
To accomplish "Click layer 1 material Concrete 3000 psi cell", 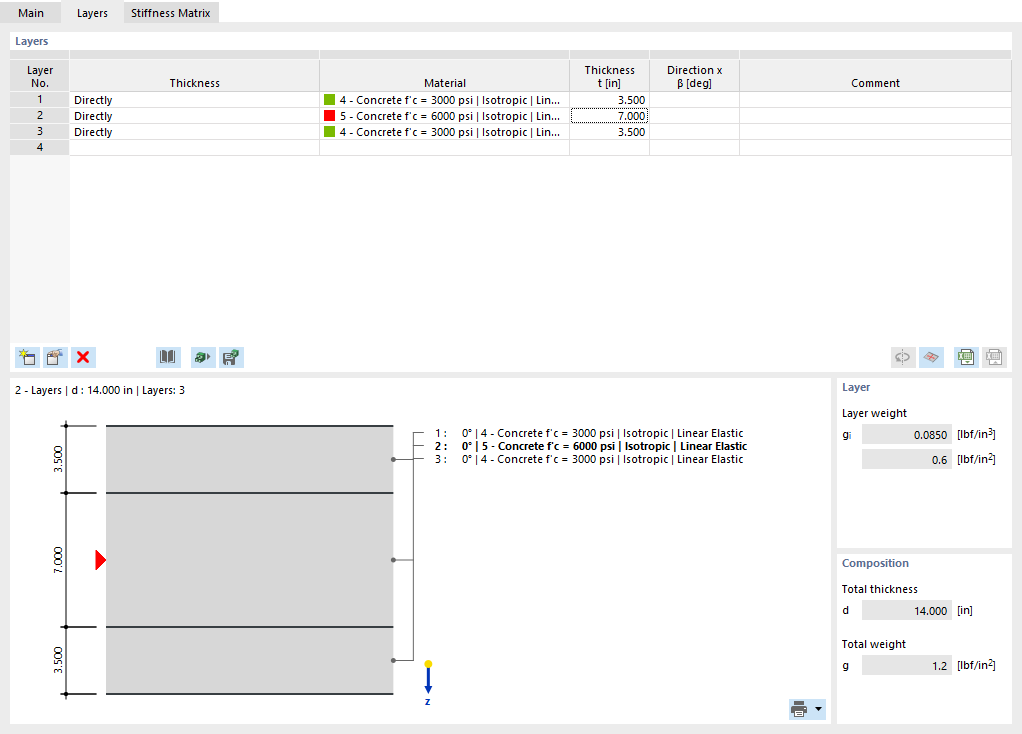I will coord(445,100).
